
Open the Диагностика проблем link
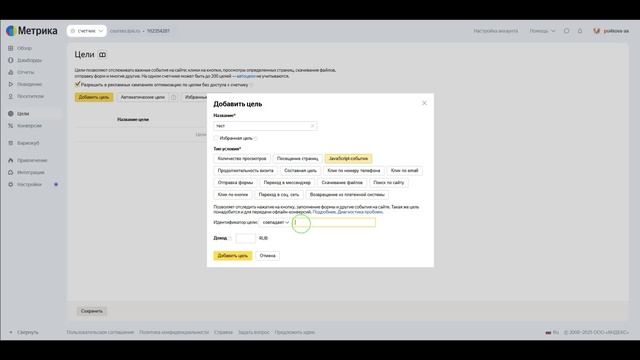click(360, 212)
